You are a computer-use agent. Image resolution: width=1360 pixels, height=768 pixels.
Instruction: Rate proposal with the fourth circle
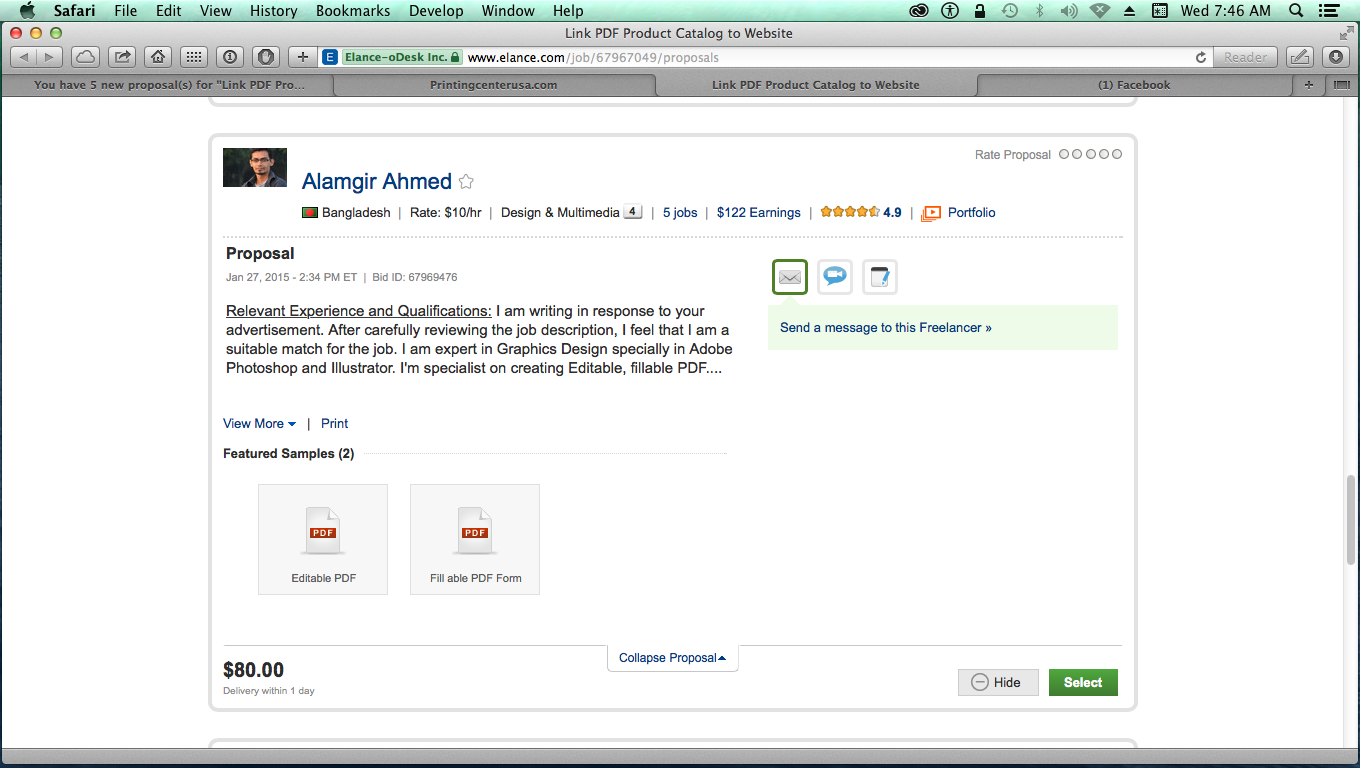[1103, 154]
